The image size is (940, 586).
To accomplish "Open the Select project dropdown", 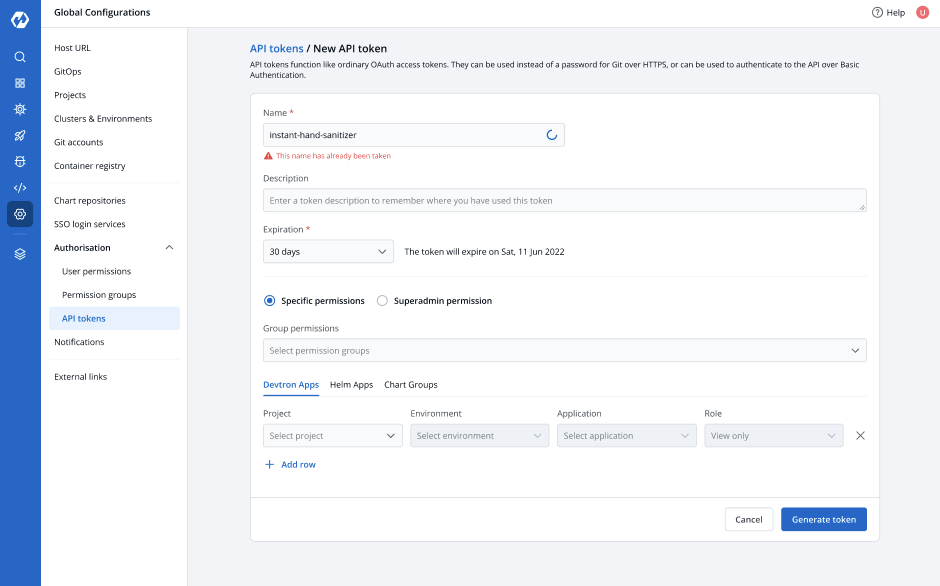I will click(333, 436).
